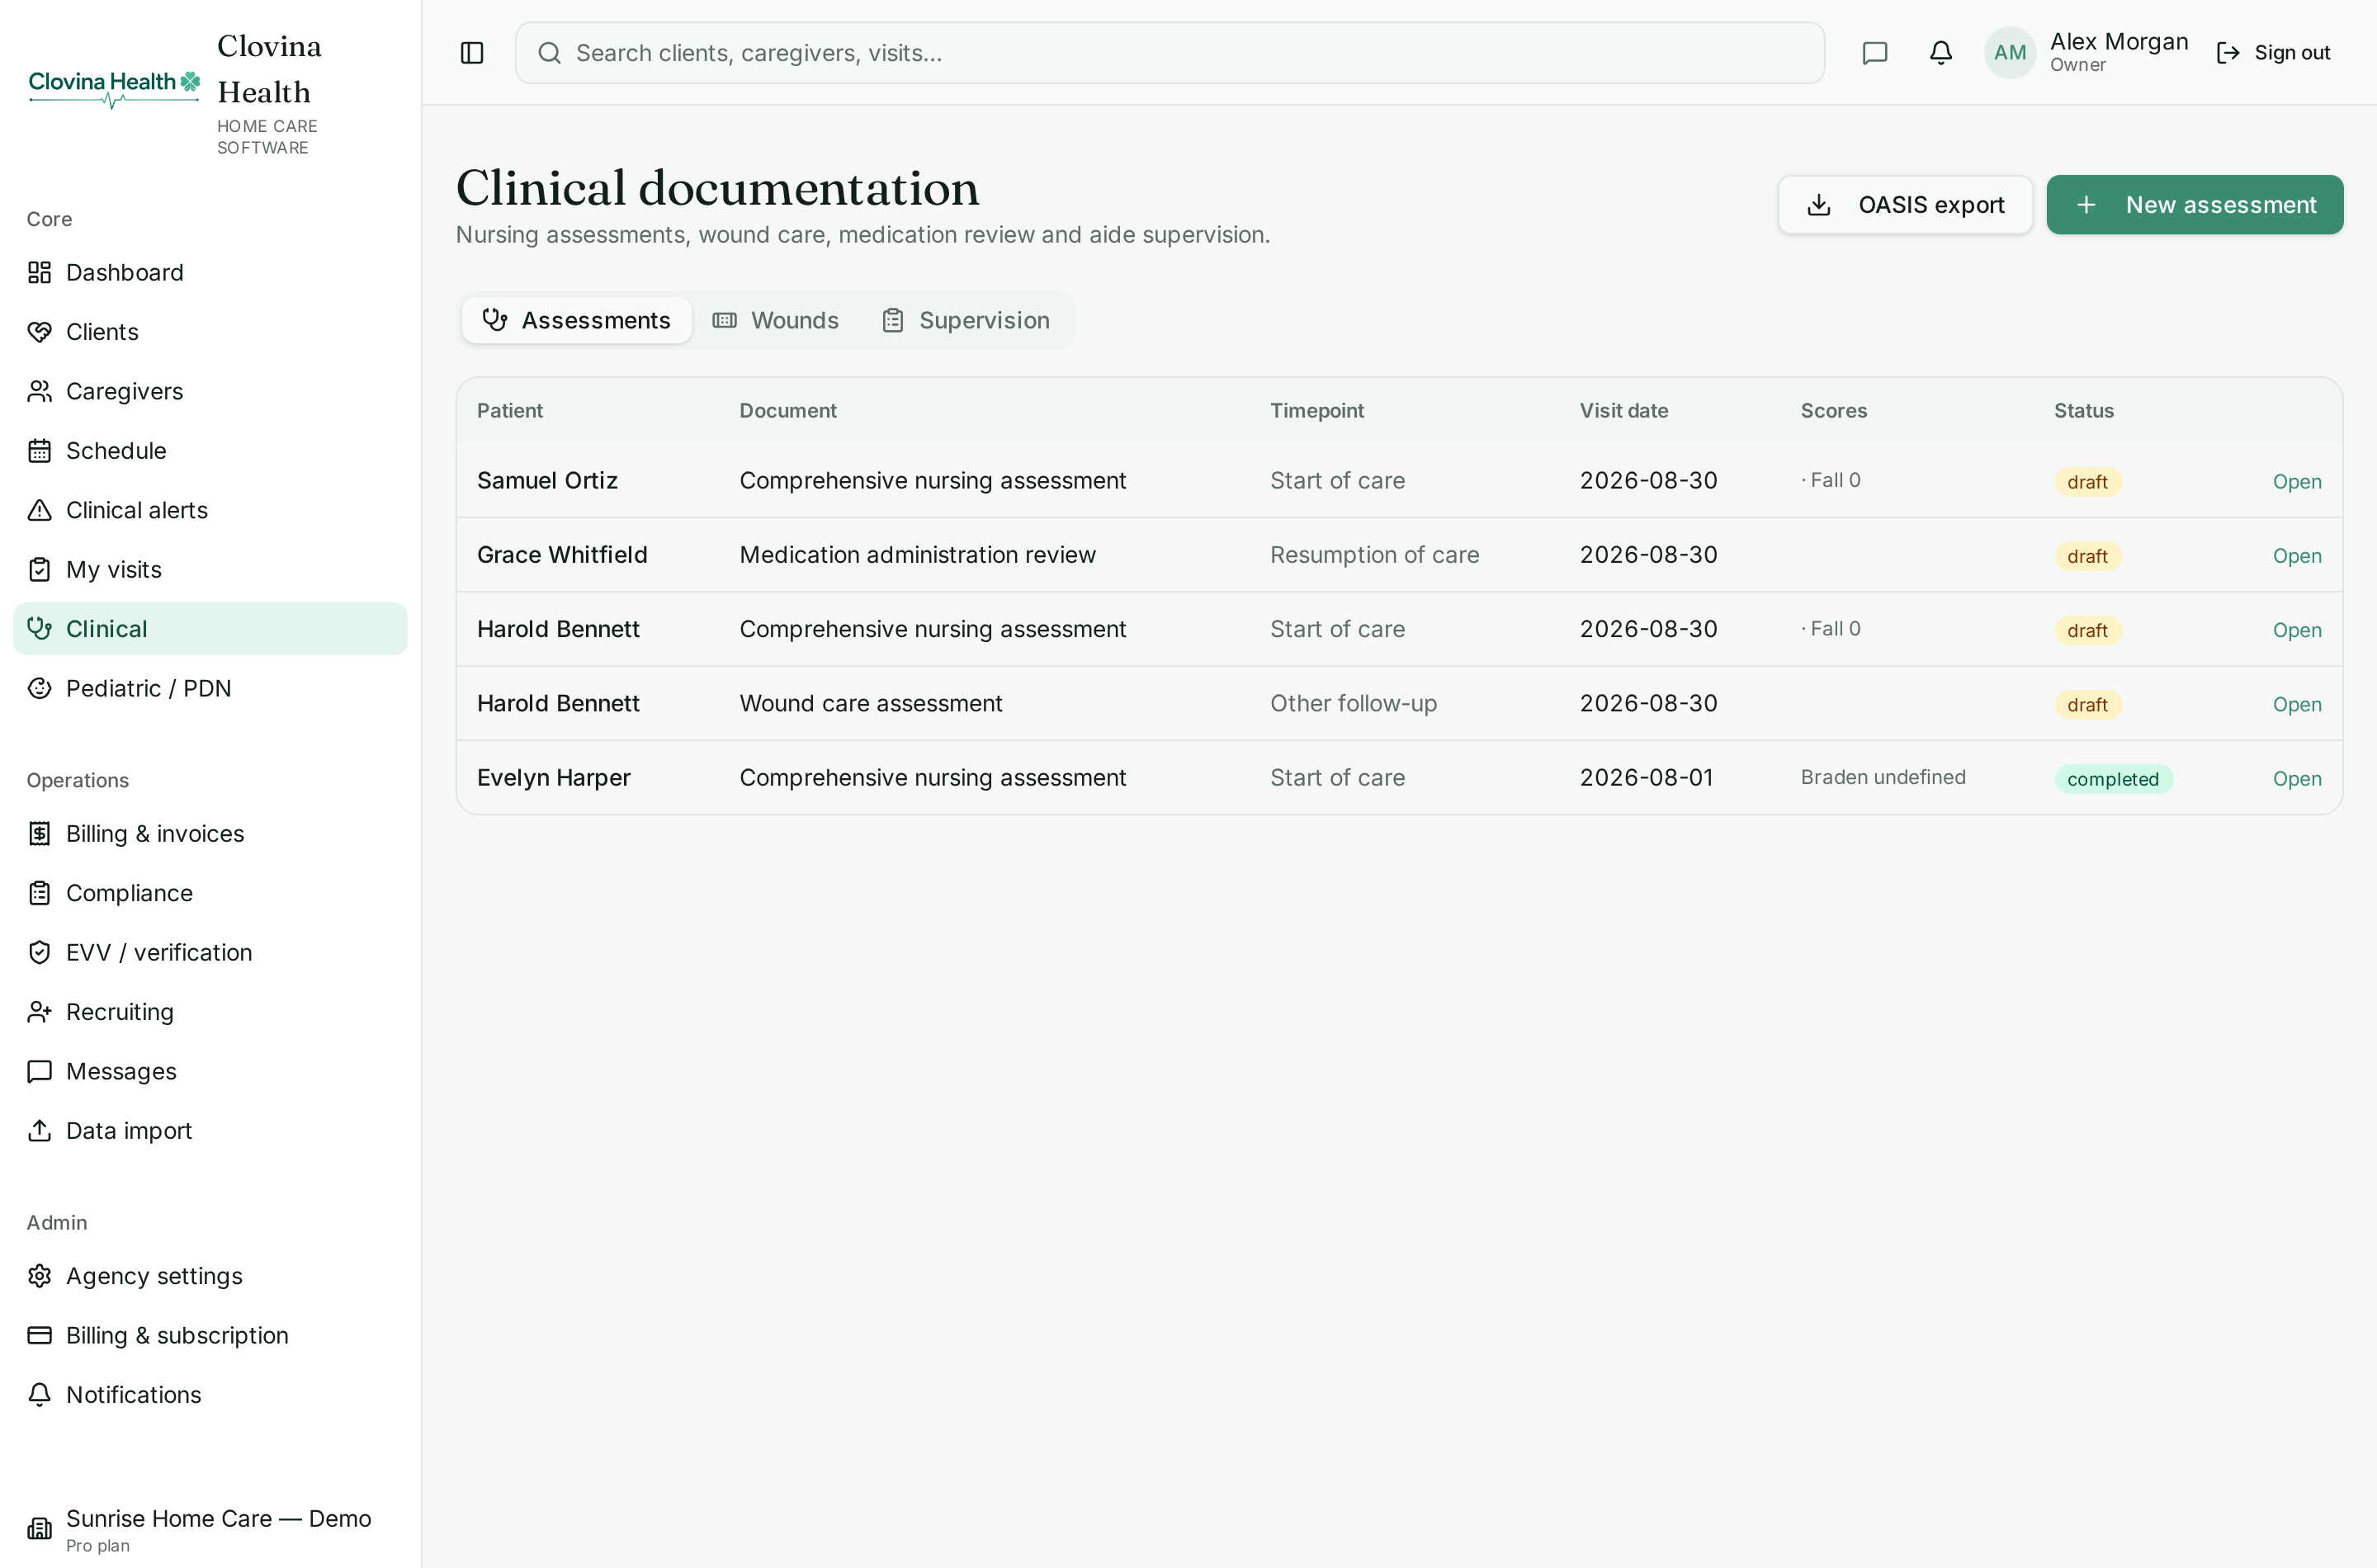
Task: Open Billing & subscription
Action: tap(210, 1335)
